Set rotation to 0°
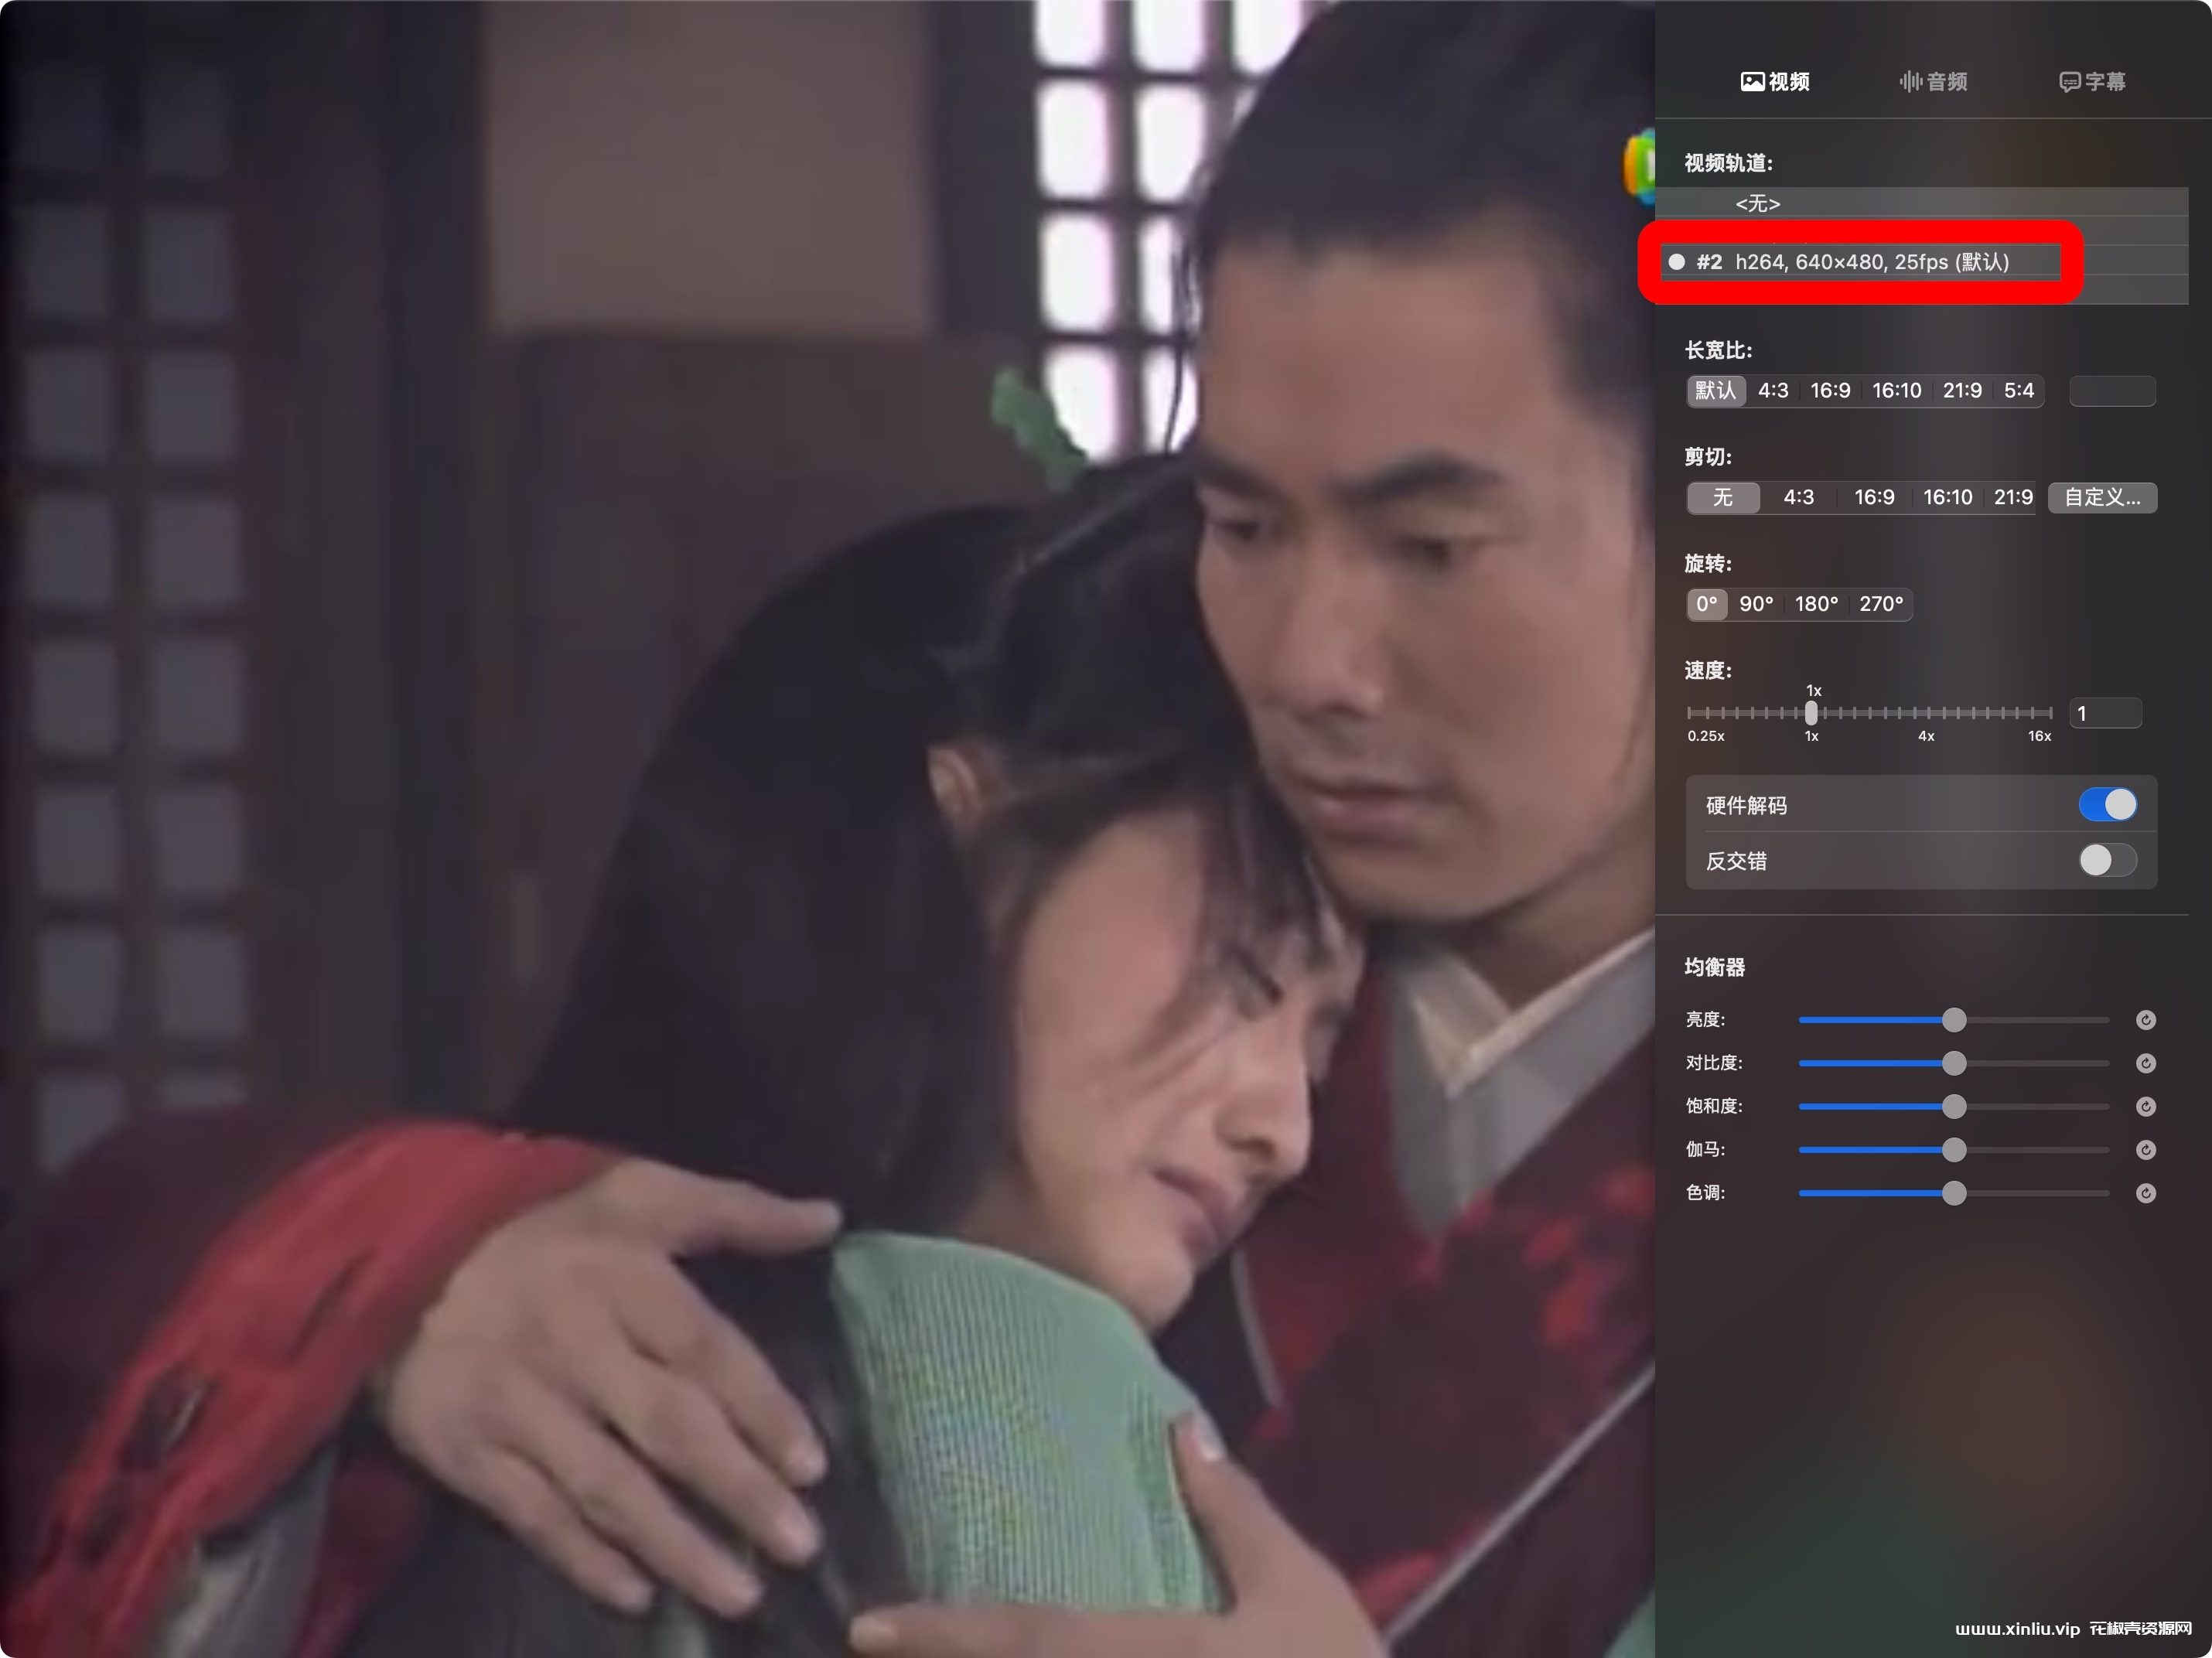Image resolution: width=2212 pixels, height=1658 pixels. coord(1707,605)
